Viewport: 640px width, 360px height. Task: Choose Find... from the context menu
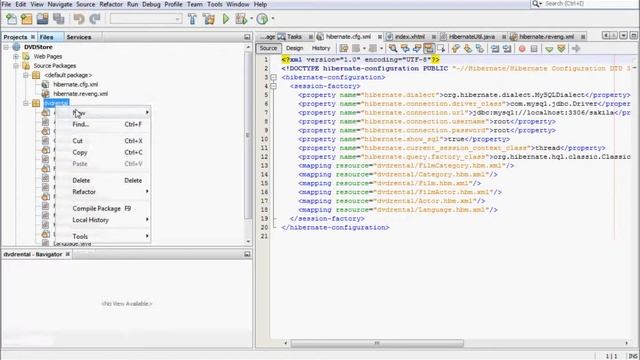coord(103,124)
